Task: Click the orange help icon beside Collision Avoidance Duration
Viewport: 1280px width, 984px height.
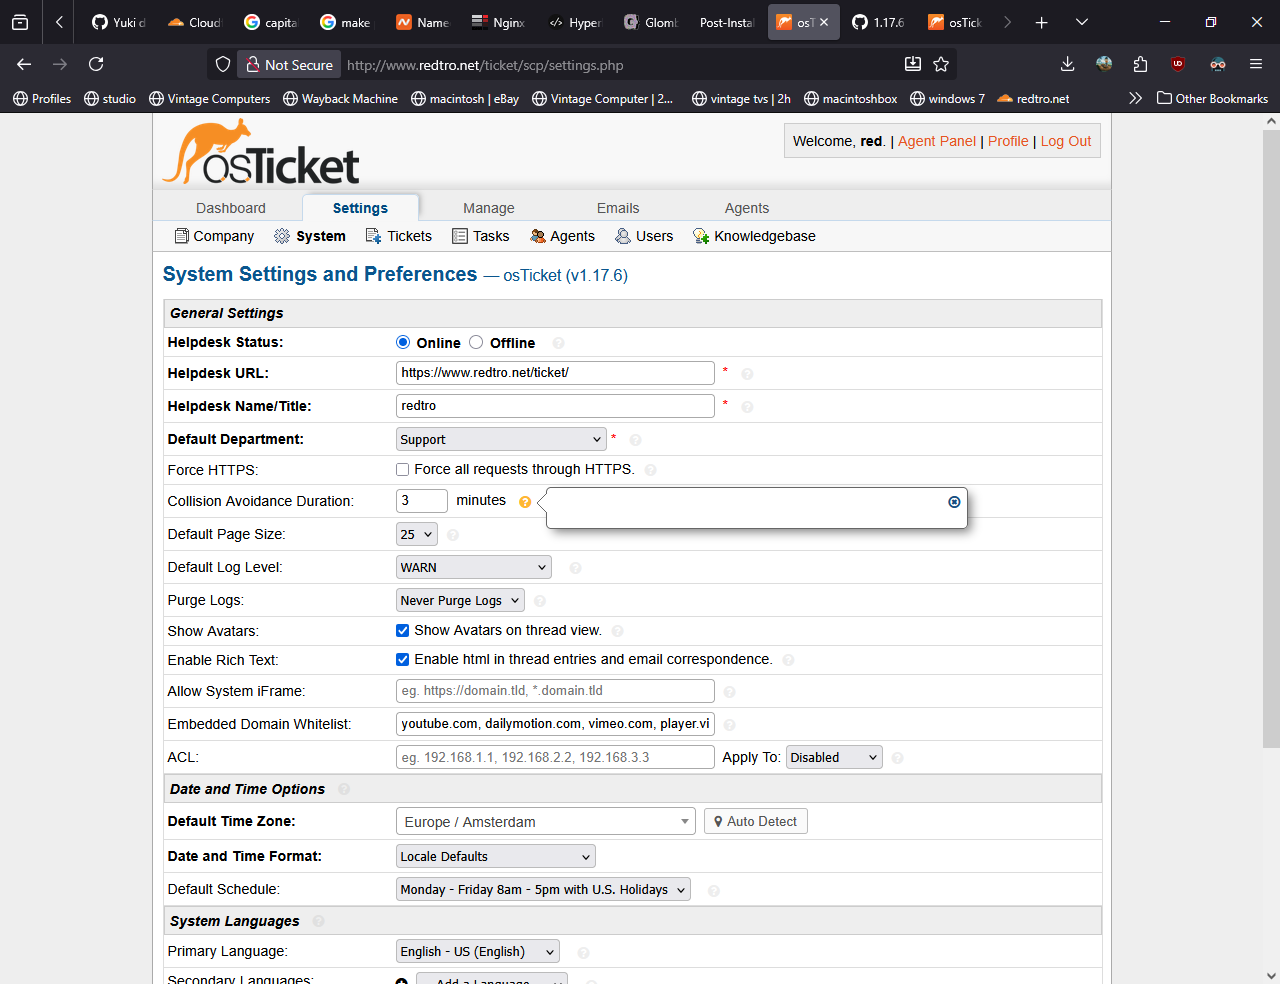Action: click(x=525, y=502)
